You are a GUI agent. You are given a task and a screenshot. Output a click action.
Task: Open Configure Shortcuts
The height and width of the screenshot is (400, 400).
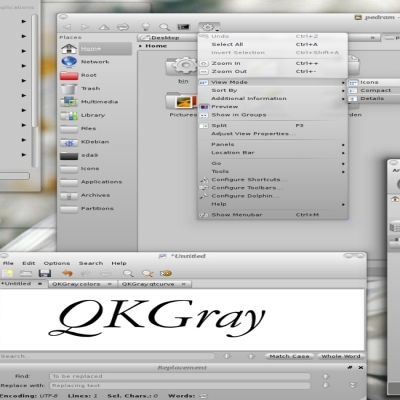[x=273, y=180]
